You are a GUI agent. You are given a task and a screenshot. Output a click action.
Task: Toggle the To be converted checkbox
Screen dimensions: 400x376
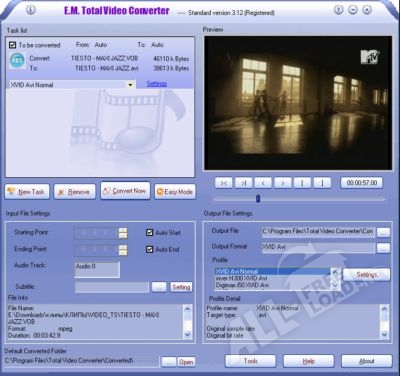(x=12, y=45)
